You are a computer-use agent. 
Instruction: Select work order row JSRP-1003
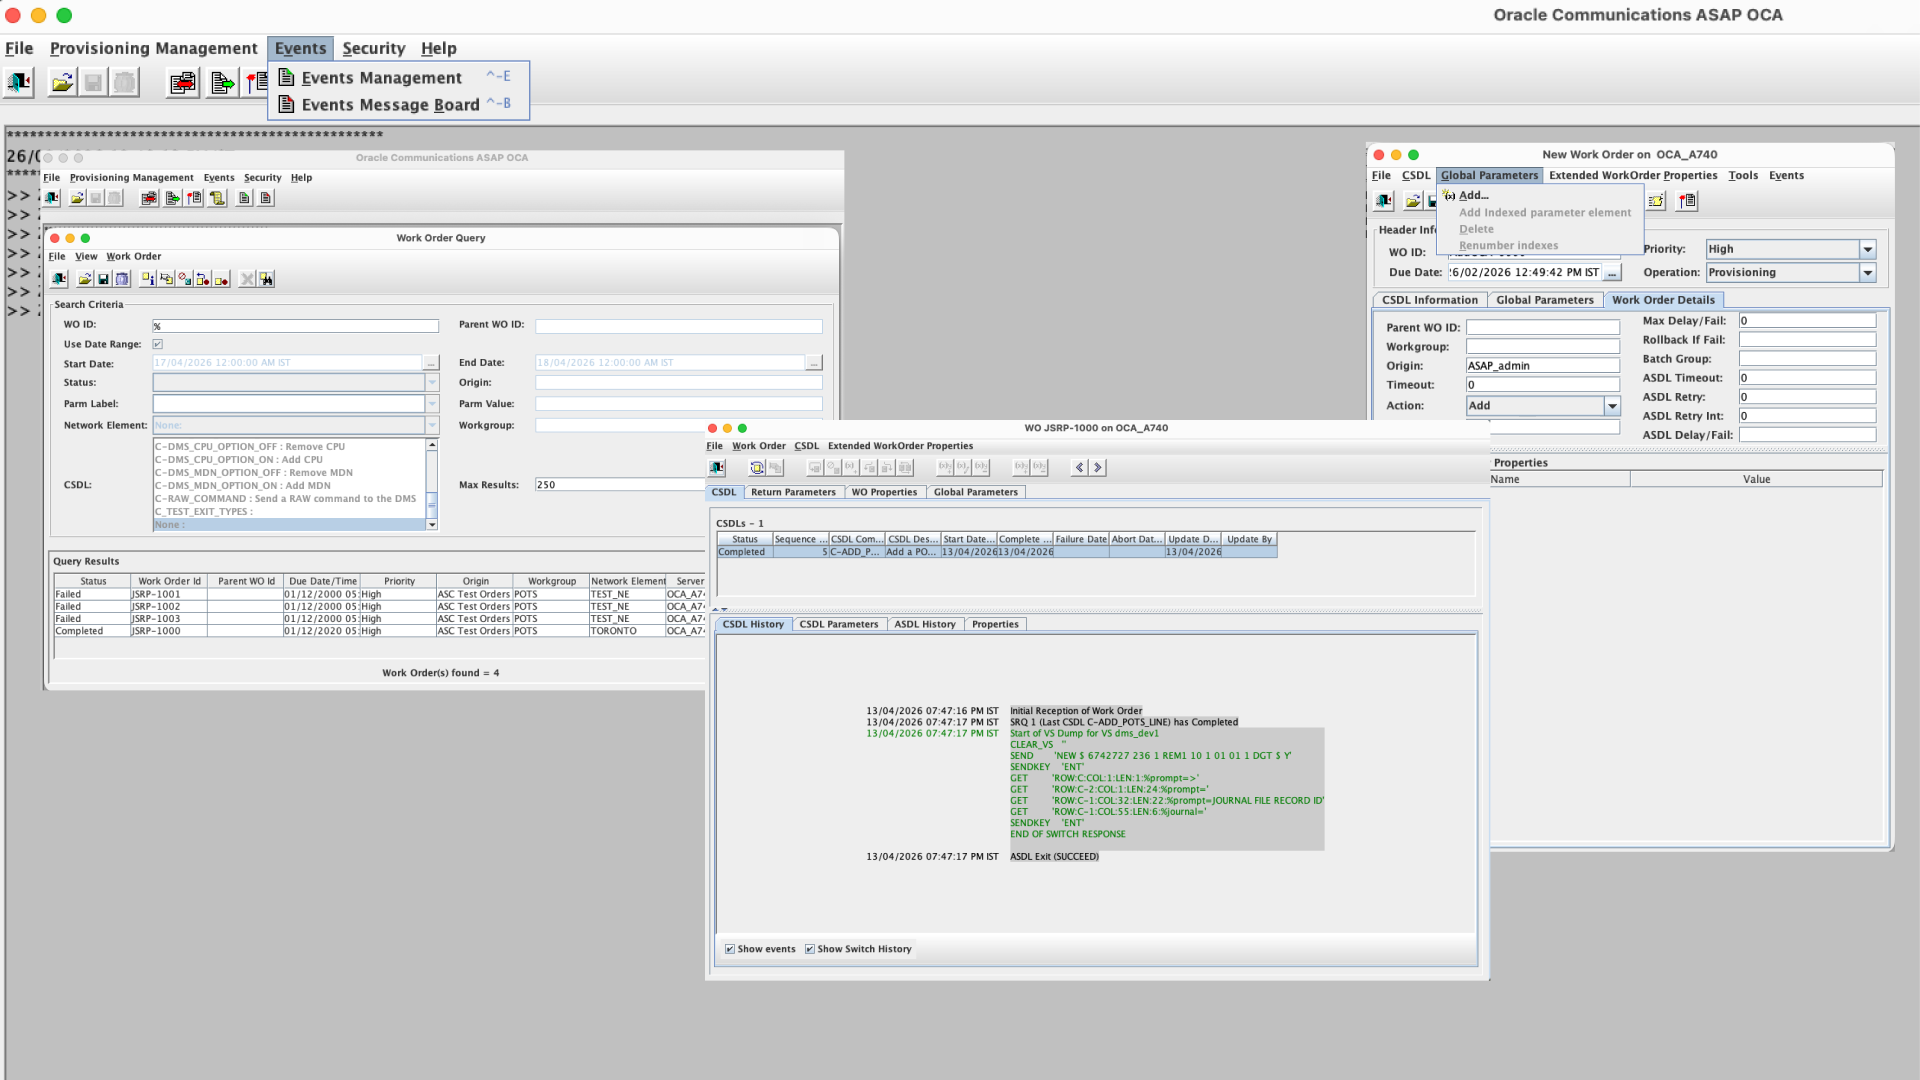379,619
